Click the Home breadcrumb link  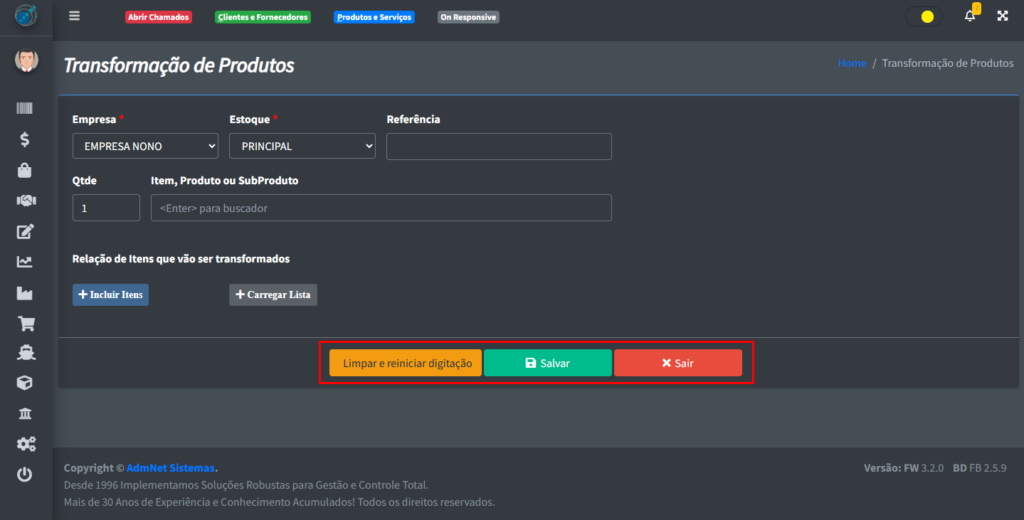tap(852, 63)
